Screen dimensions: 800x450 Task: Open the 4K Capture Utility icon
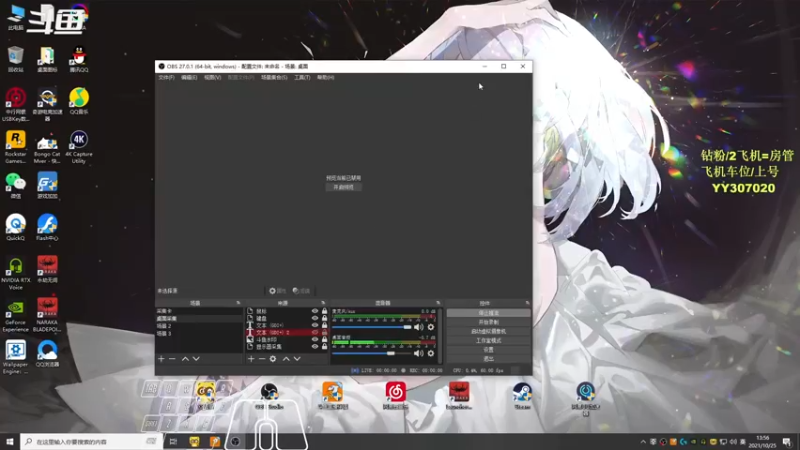pyautogui.click(x=79, y=147)
